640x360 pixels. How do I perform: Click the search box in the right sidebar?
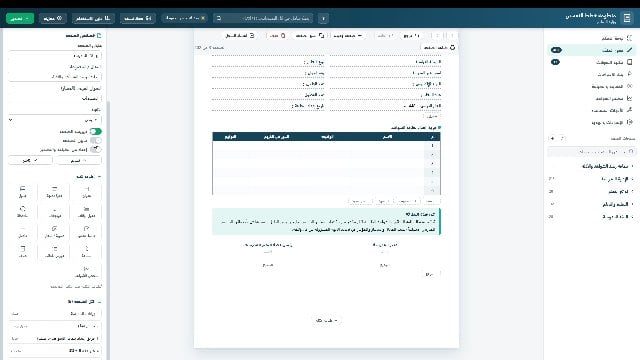click(x=591, y=152)
